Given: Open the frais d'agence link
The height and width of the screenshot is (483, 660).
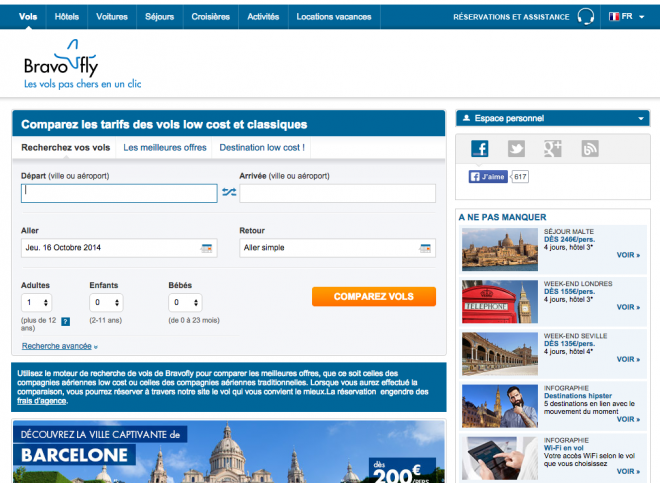Looking at the screenshot, I should tap(42, 401).
